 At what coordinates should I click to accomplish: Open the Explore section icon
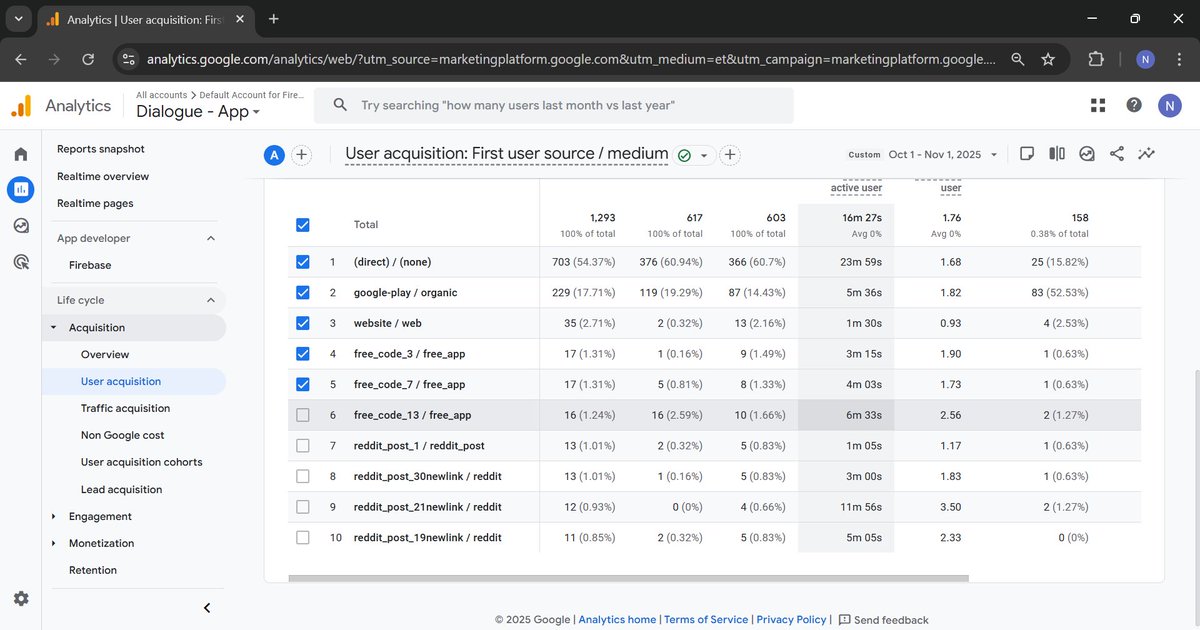pos(20,225)
